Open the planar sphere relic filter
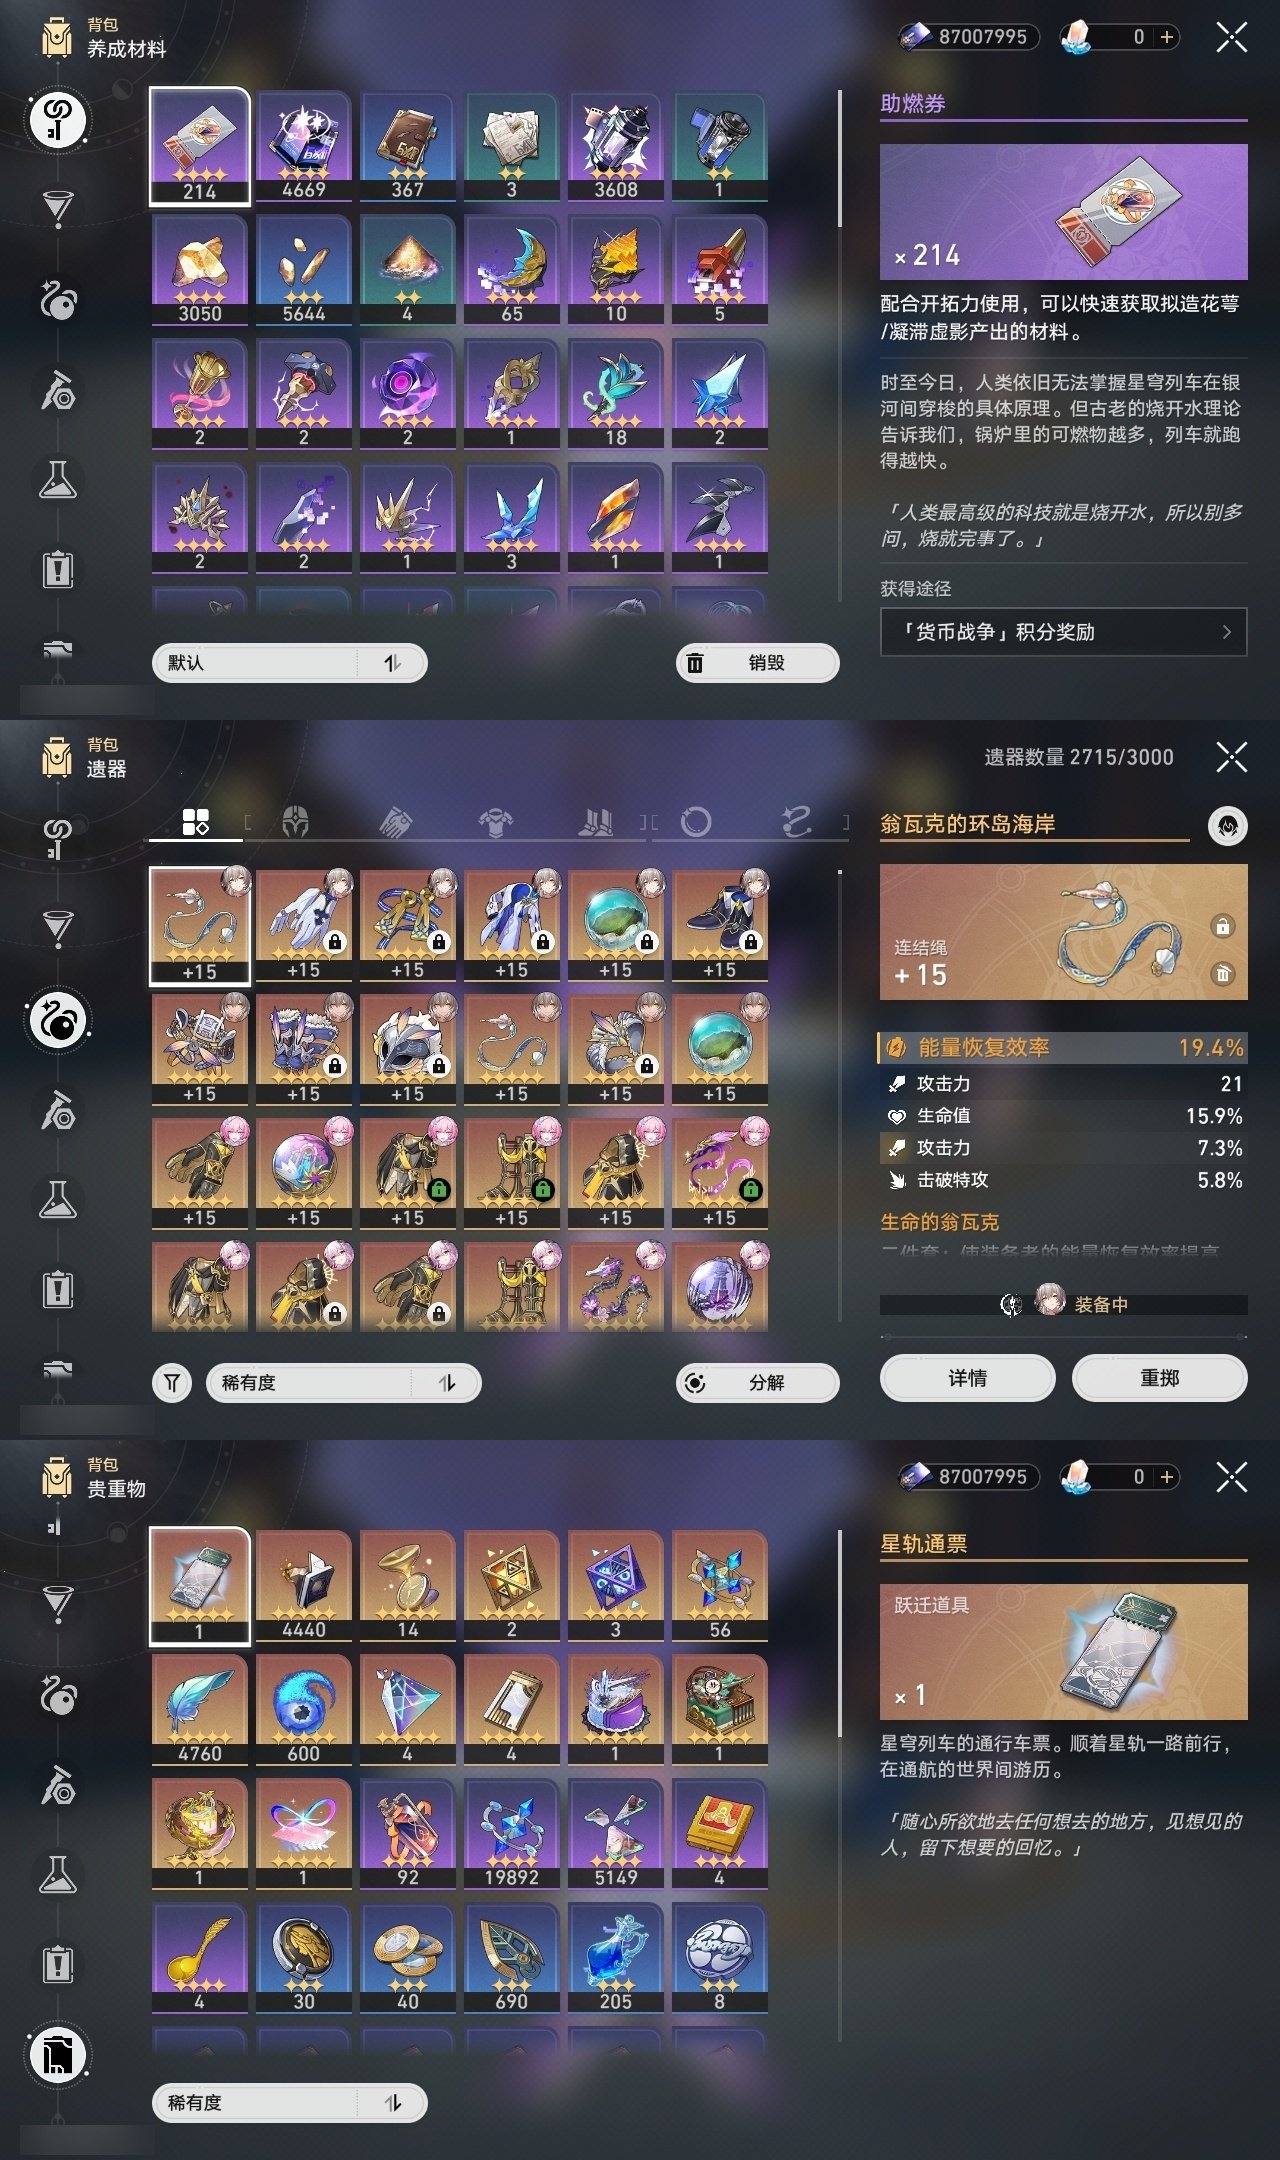 click(x=696, y=822)
